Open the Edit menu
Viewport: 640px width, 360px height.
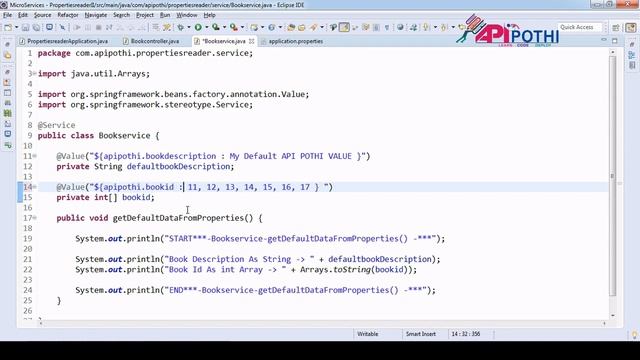point(22,15)
